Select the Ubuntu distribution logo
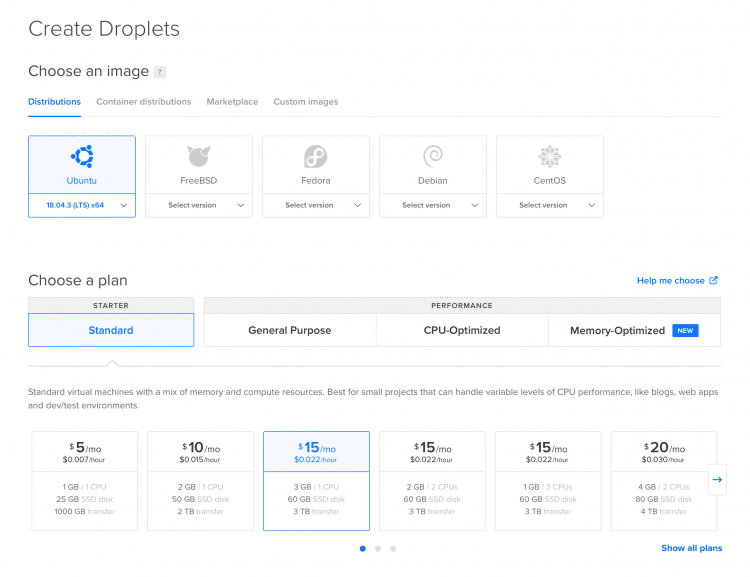The image size is (750, 577). [x=82, y=156]
